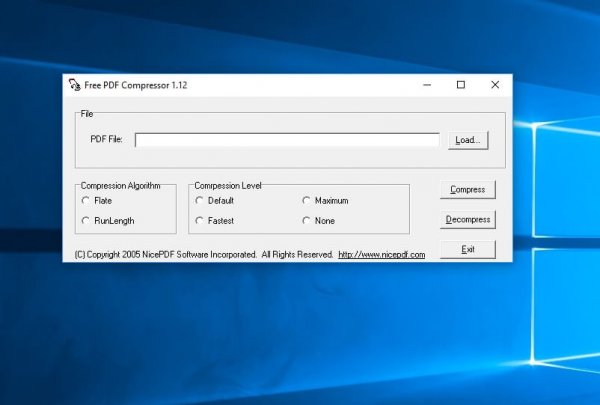This screenshot has width=600, height=405.
Task: Click the Load... button
Action: click(468, 140)
